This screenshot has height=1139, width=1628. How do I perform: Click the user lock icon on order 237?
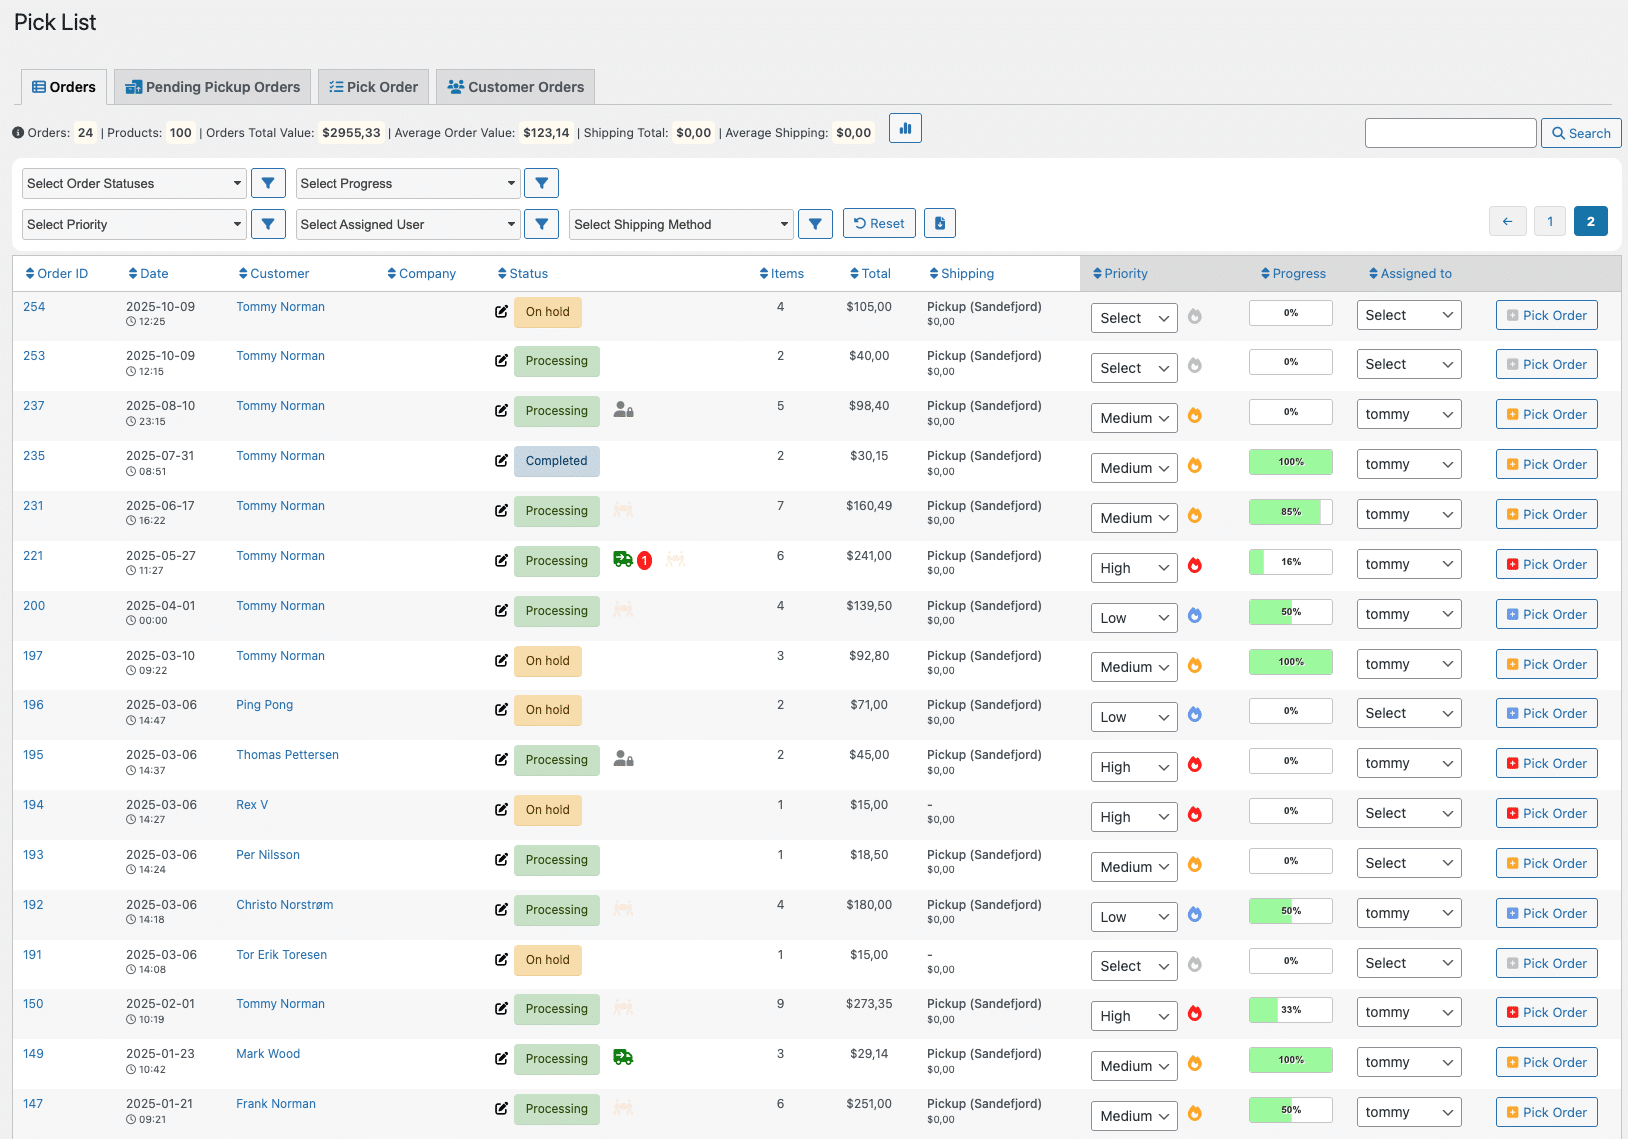623,410
